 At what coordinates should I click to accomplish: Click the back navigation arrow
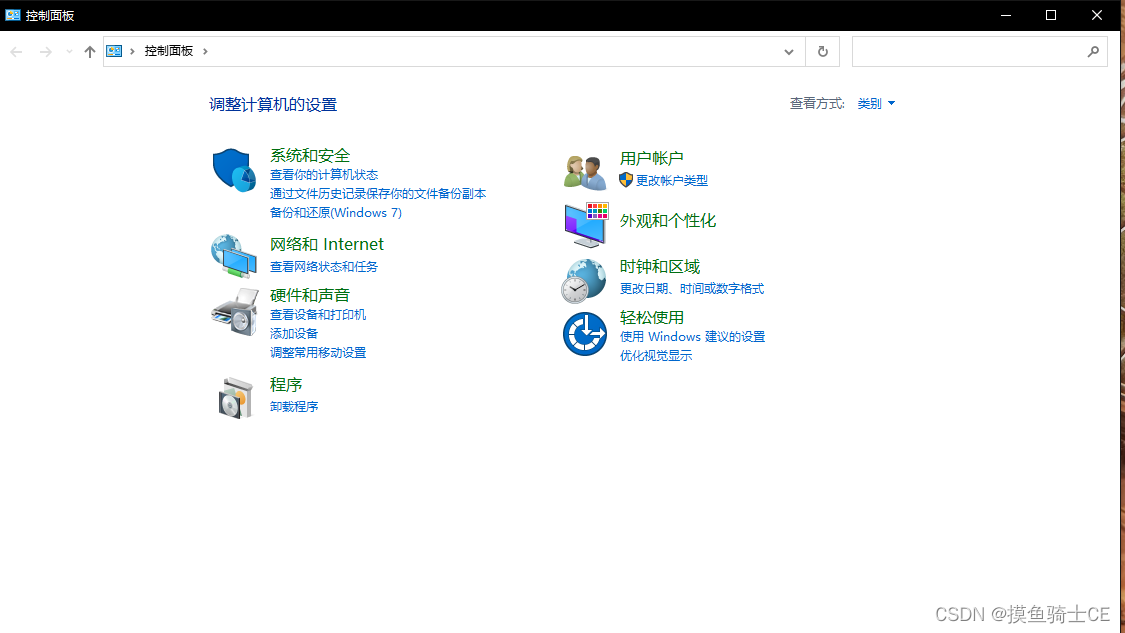click(17, 52)
